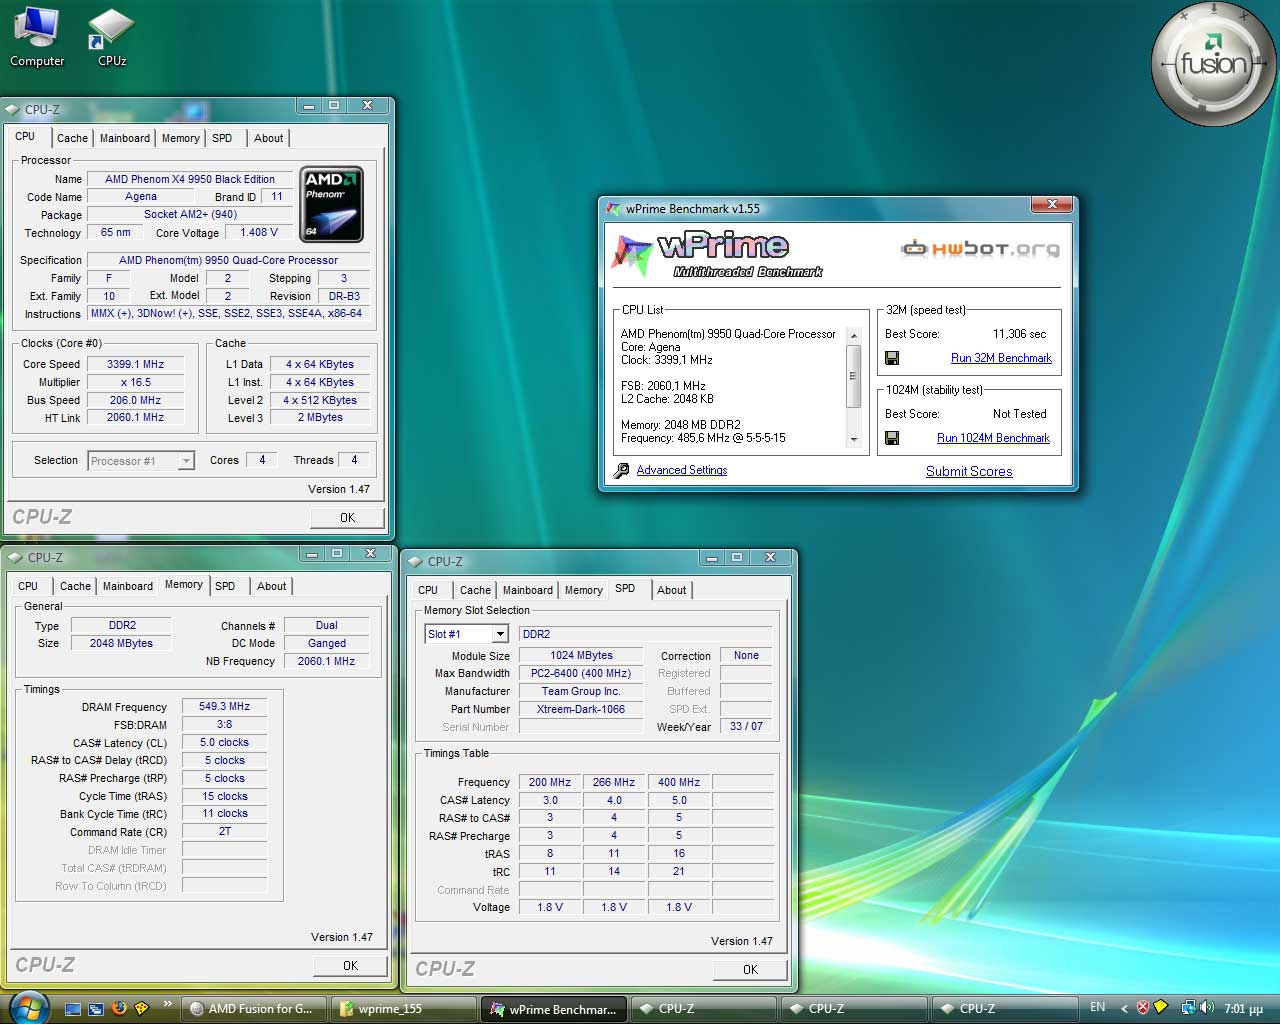Click OK in the CPU-Z memory timings window
Image resolution: width=1280 pixels, height=1024 pixels.
(x=350, y=965)
